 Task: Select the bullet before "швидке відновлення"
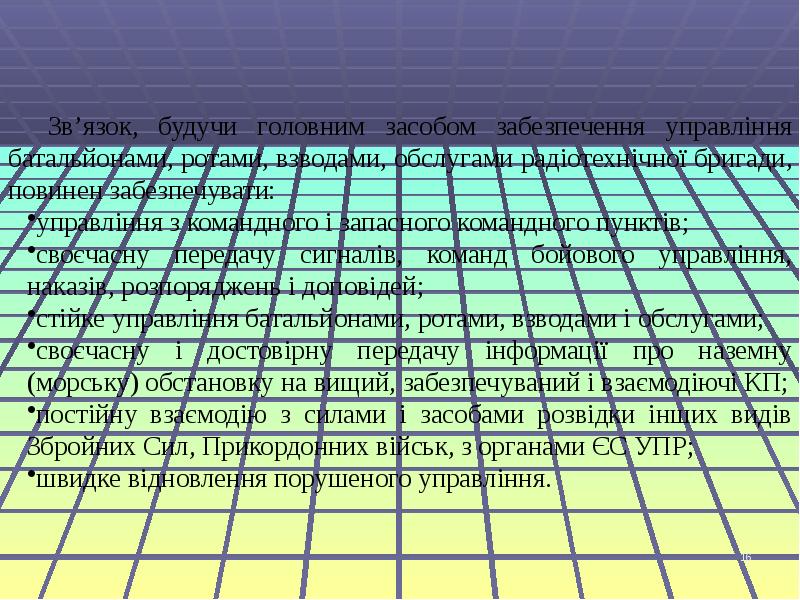[x=29, y=473]
